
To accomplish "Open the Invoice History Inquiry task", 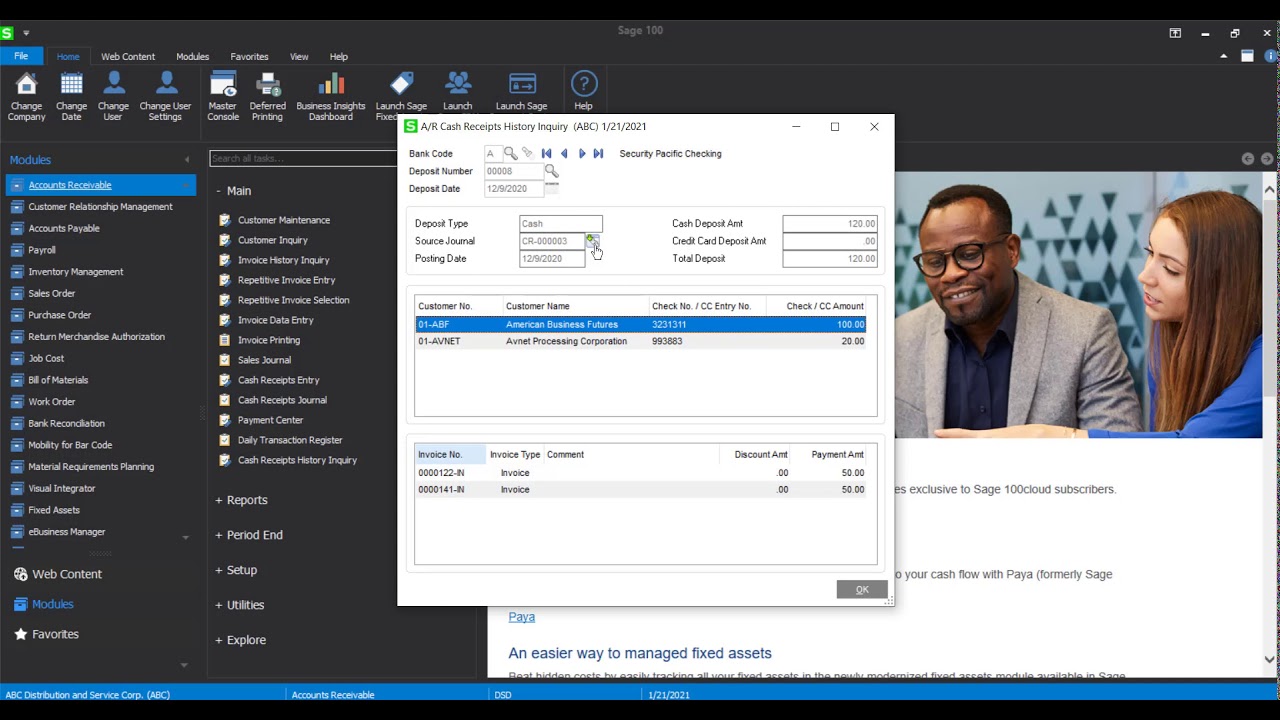I will pos(283,260).
